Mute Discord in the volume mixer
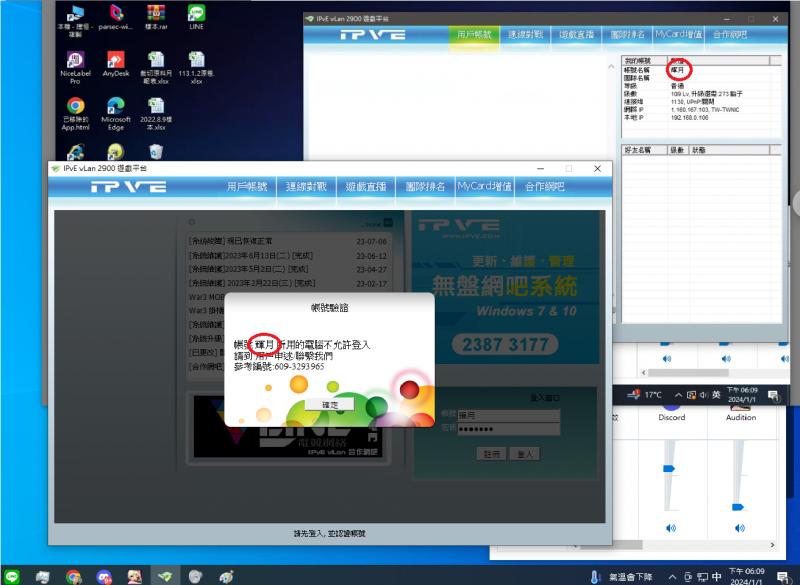This screenshot has height=585, width=800. (670, 527)
